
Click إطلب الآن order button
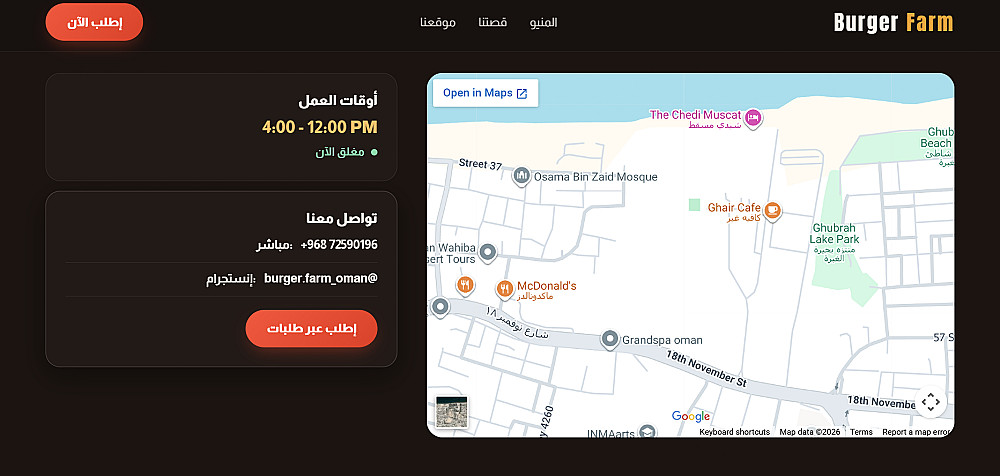pyautogui.click(x=94, y=22)
